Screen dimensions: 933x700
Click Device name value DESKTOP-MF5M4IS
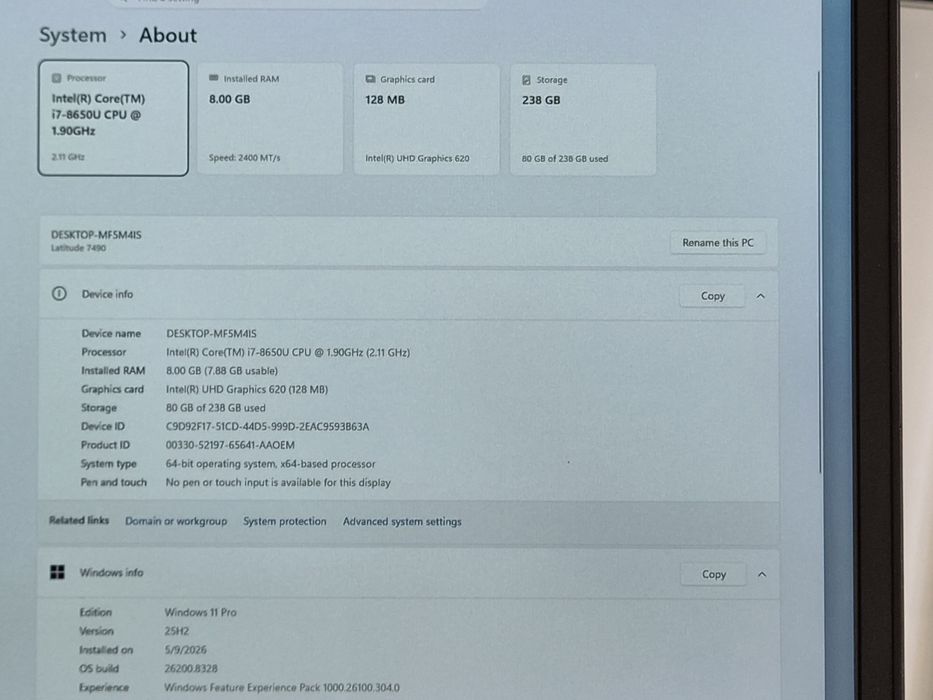click(x=211, y=333)
